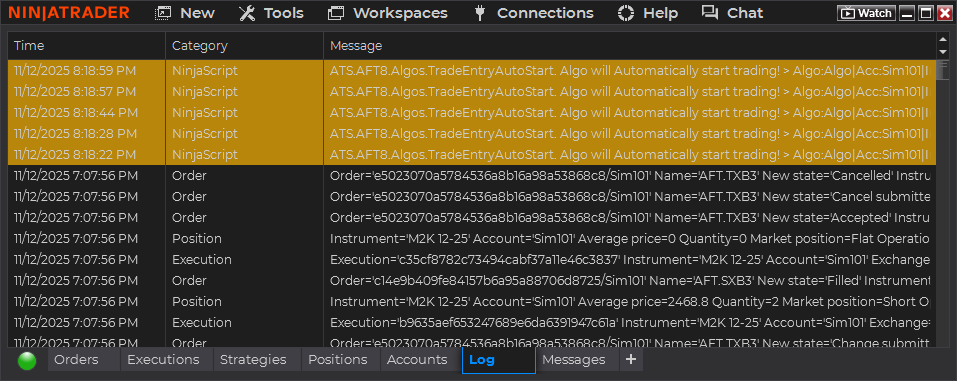Select the 8:18:28 PM NinjaScript log row

[471, 133]
